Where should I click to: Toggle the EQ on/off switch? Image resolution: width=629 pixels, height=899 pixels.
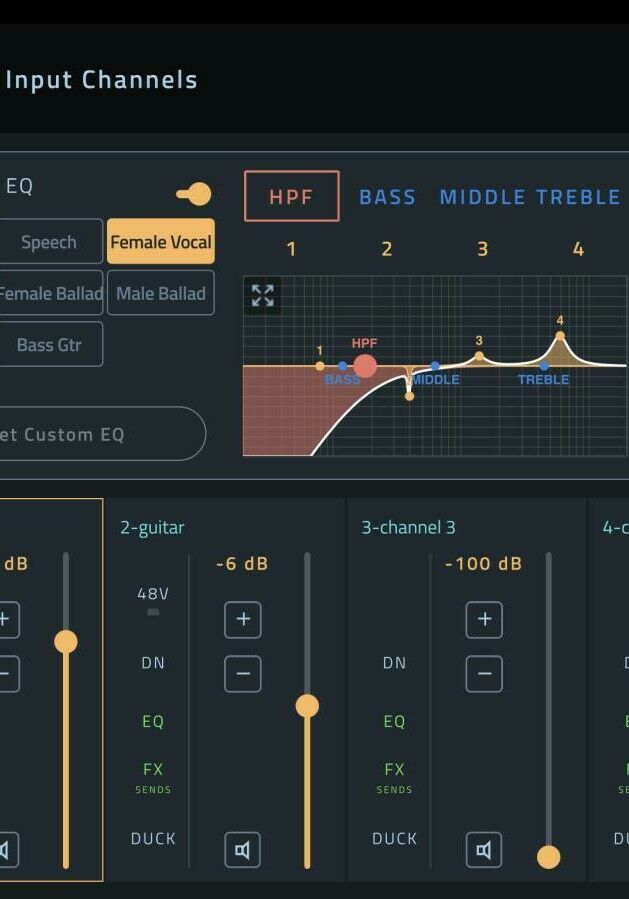[x=195, y=193]
